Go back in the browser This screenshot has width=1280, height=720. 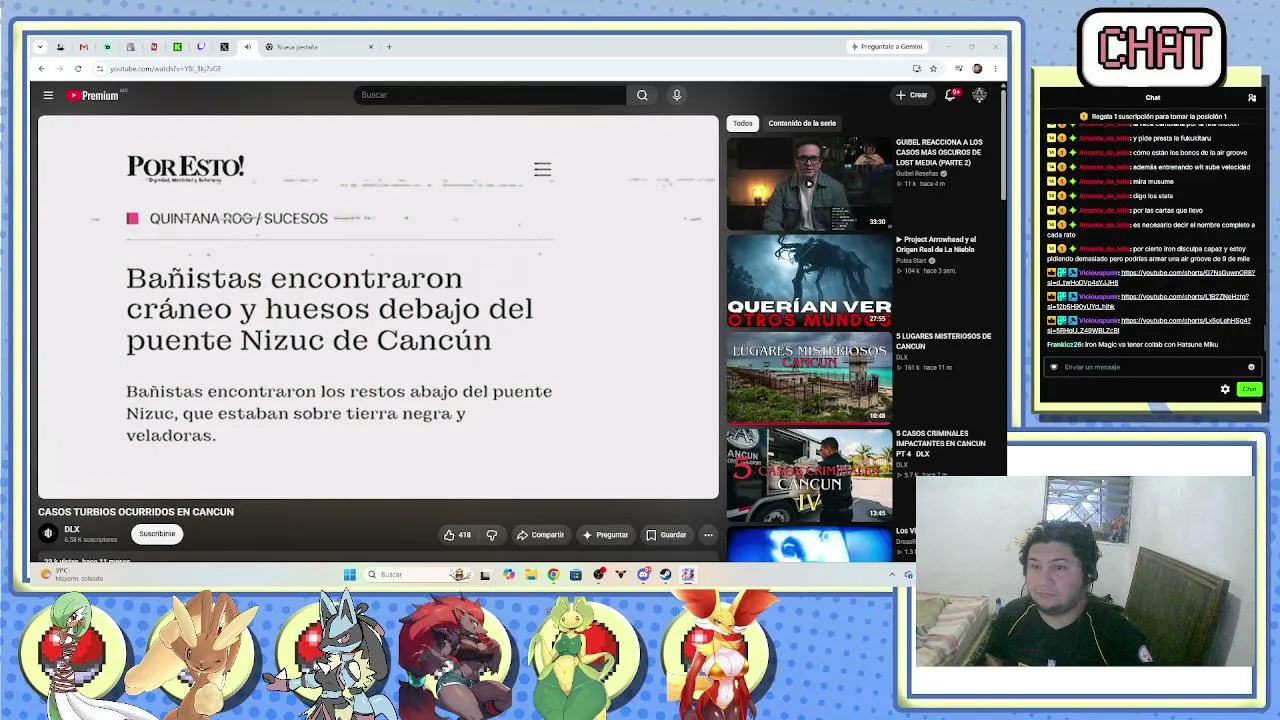(x=42, y=69)
